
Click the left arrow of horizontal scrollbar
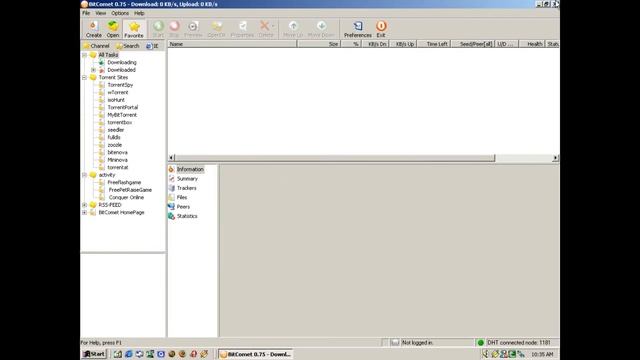click(171, 158)
